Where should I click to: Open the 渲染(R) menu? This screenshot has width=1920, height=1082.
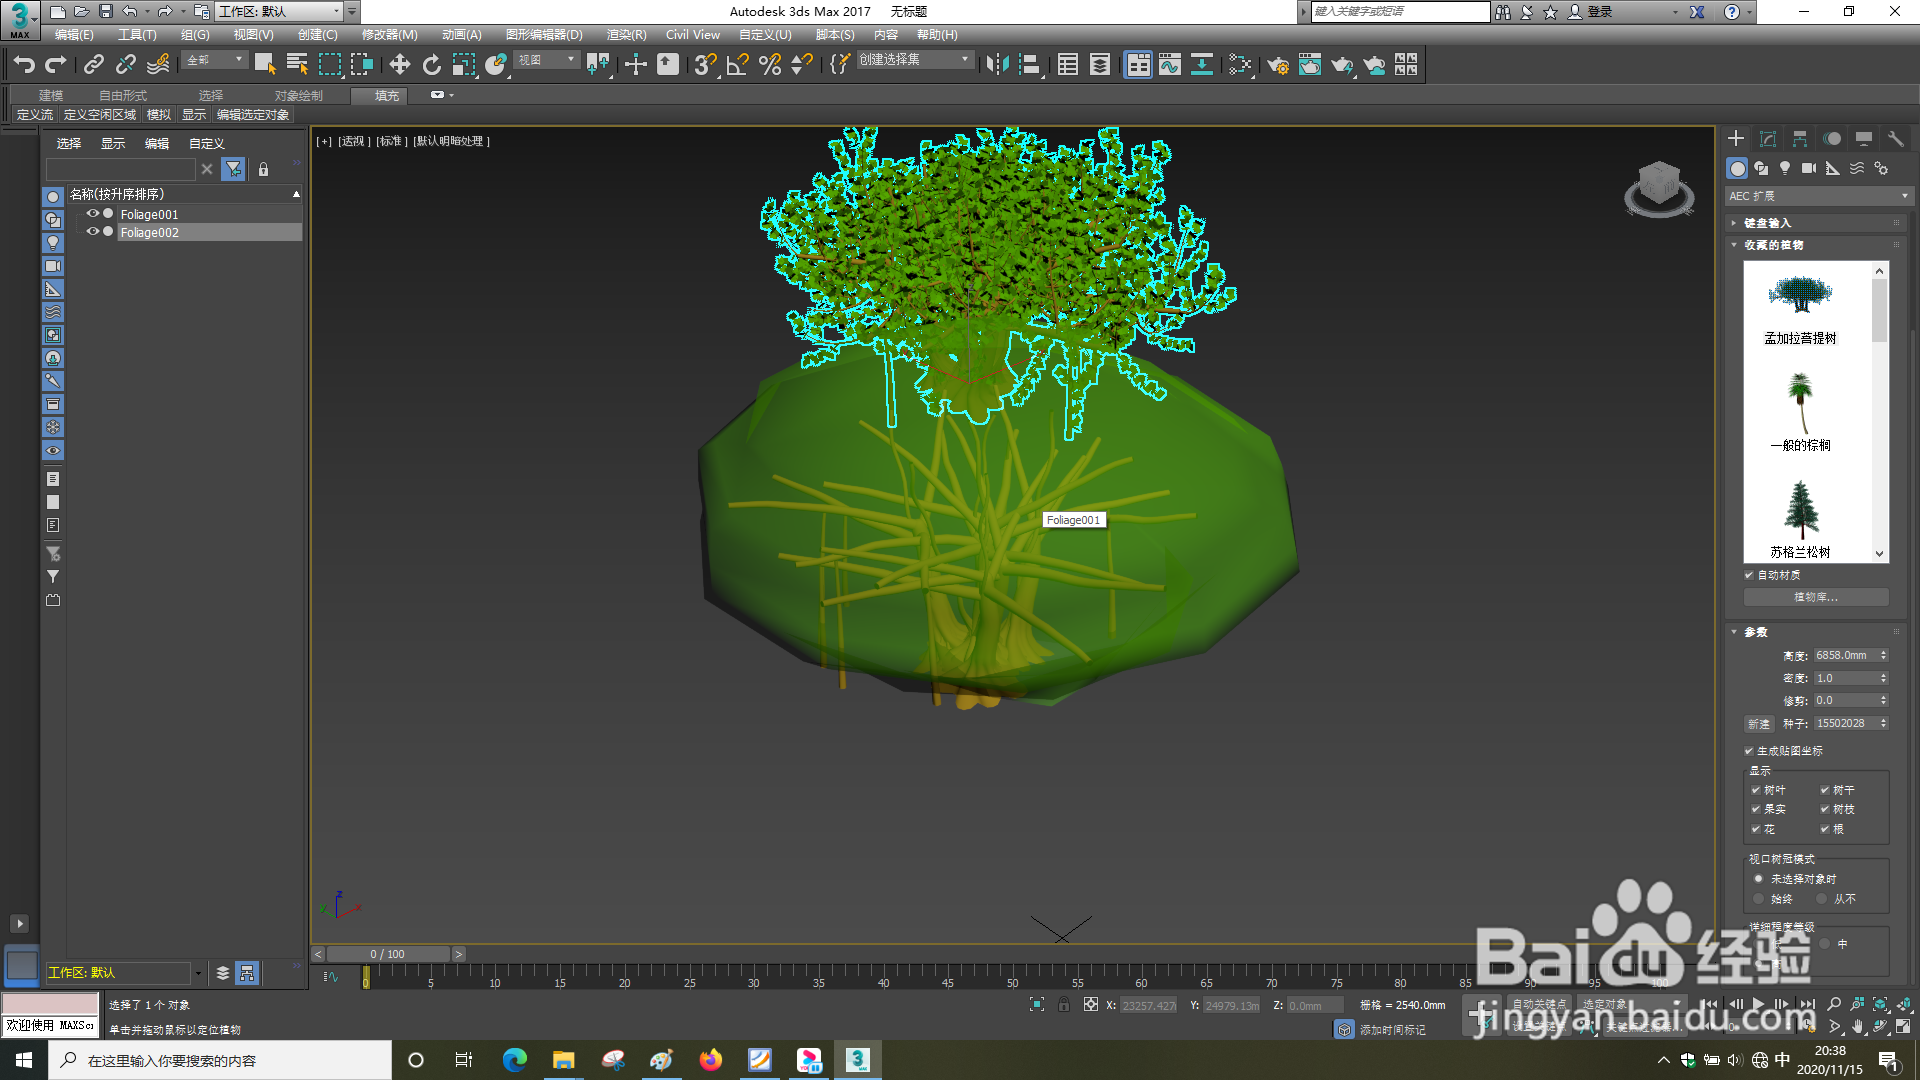click(626, 35)
